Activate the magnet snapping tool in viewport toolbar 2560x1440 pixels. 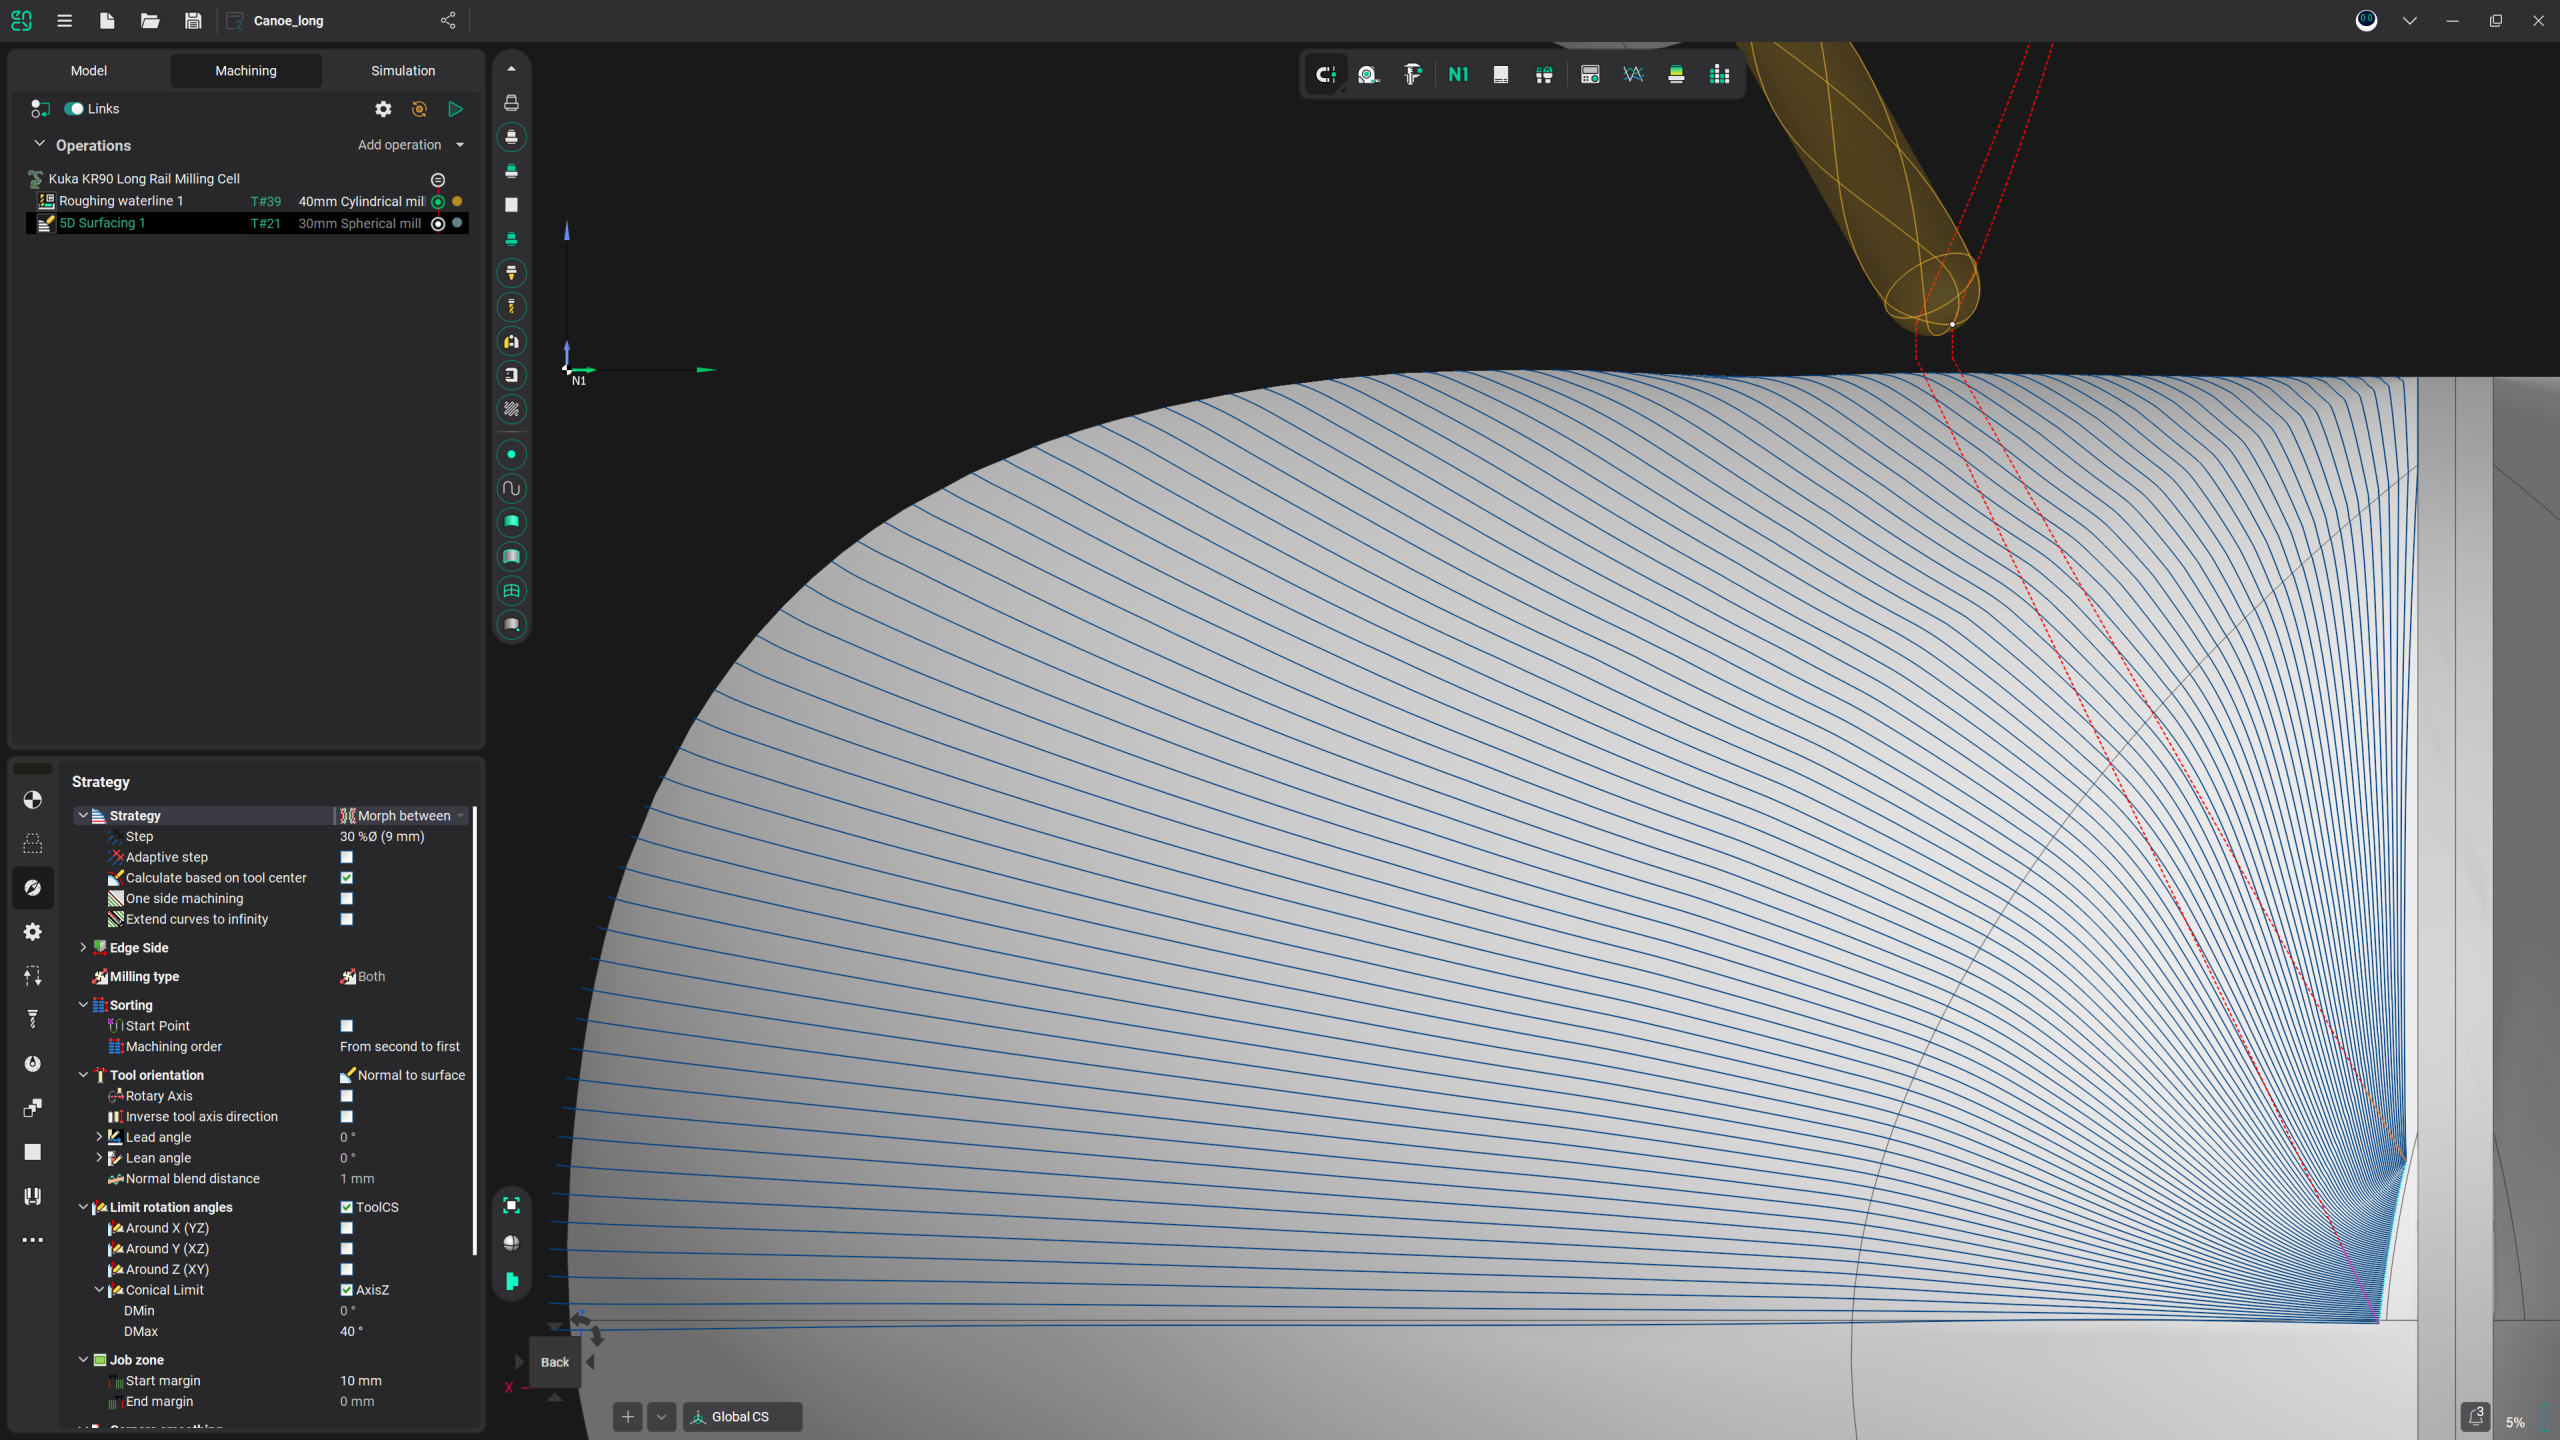click(x=1325, y=74)
